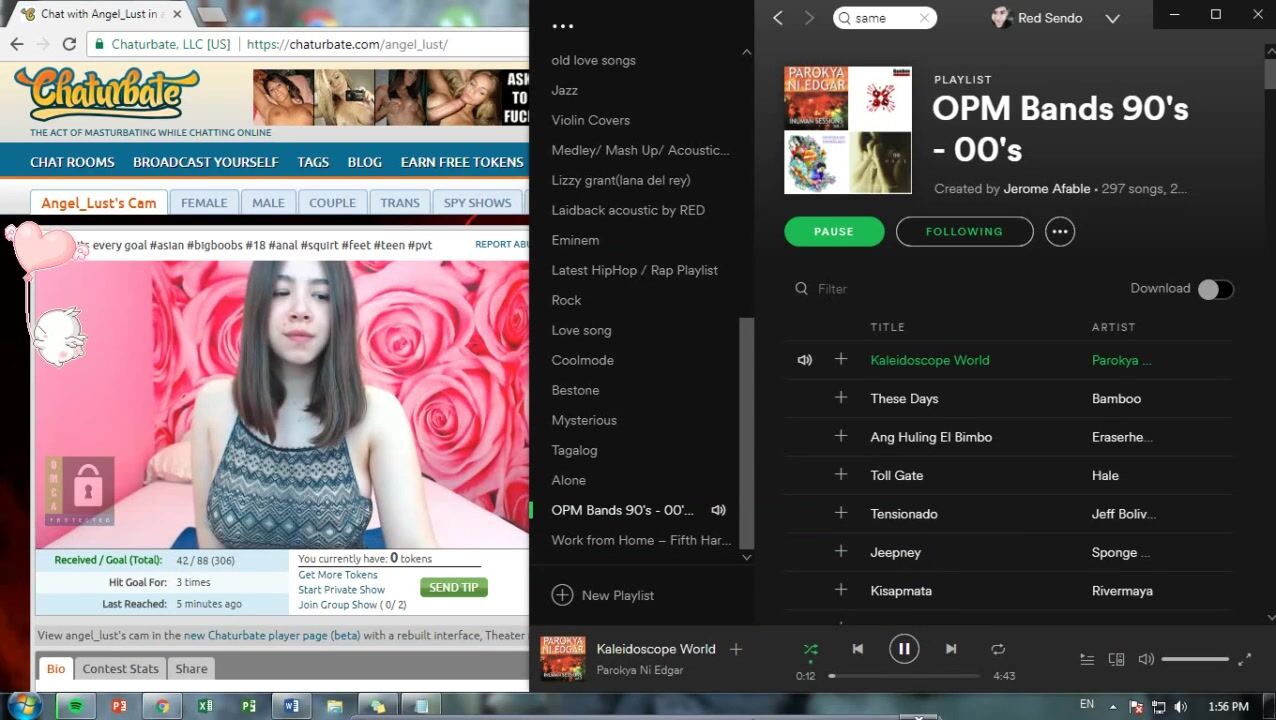The width and height of the screenshot is (1276, 720).
Task: Create a New Playlist
Action: pos(603,595)
